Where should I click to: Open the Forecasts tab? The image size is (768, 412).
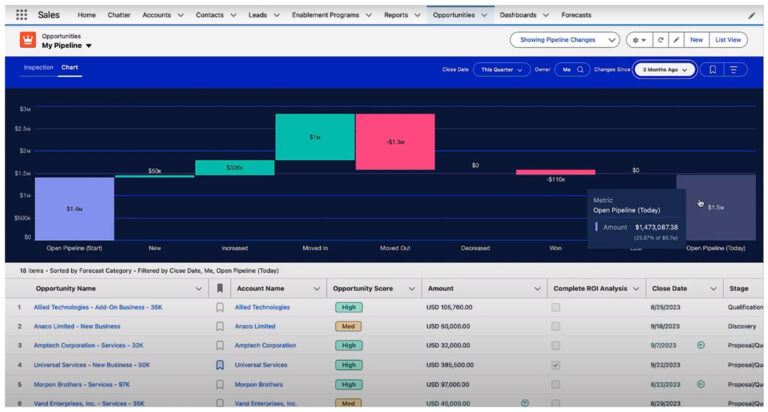[576, 15]
